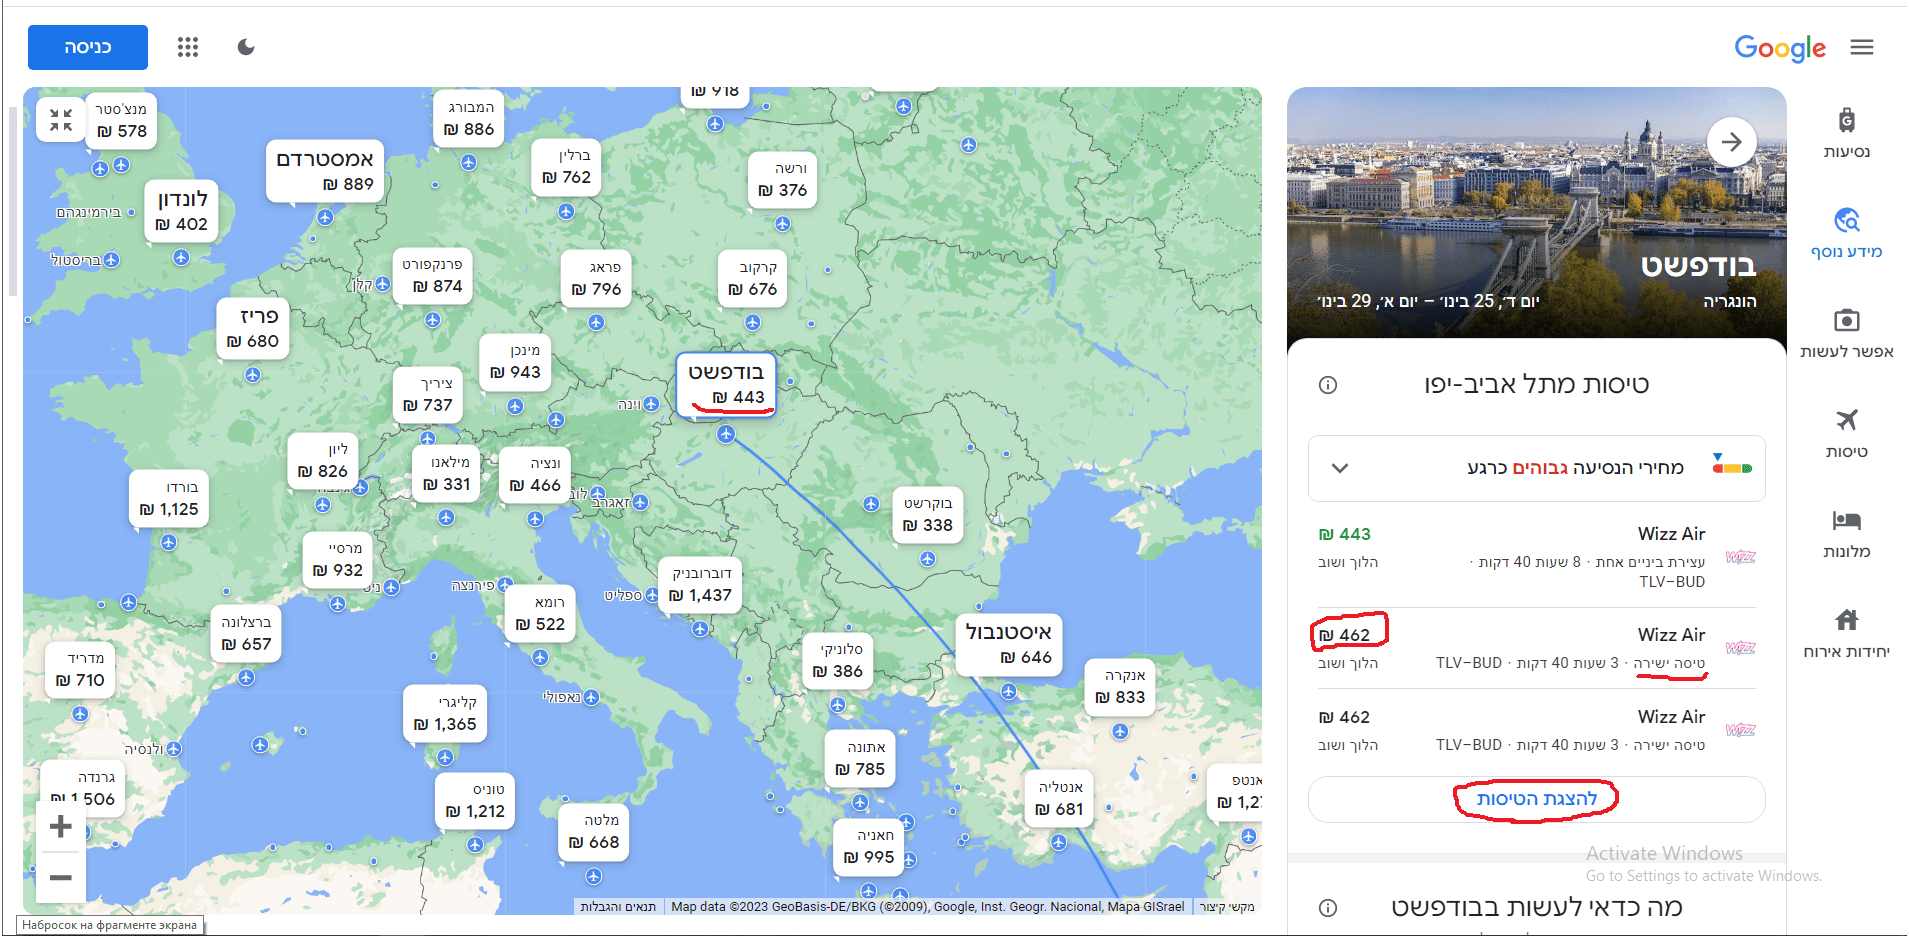Click arrow on Budapest photo
The image size is (1909, 936).
tap(1731, 142)
